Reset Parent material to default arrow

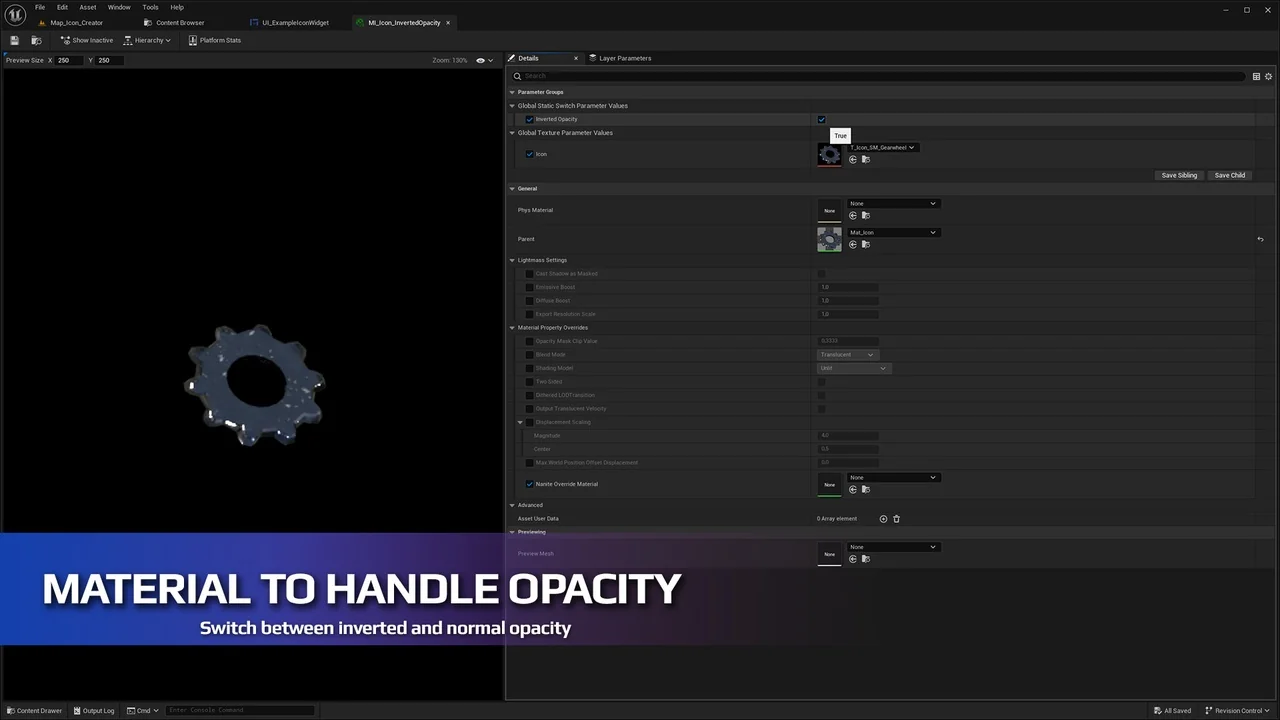(1260, 239)
